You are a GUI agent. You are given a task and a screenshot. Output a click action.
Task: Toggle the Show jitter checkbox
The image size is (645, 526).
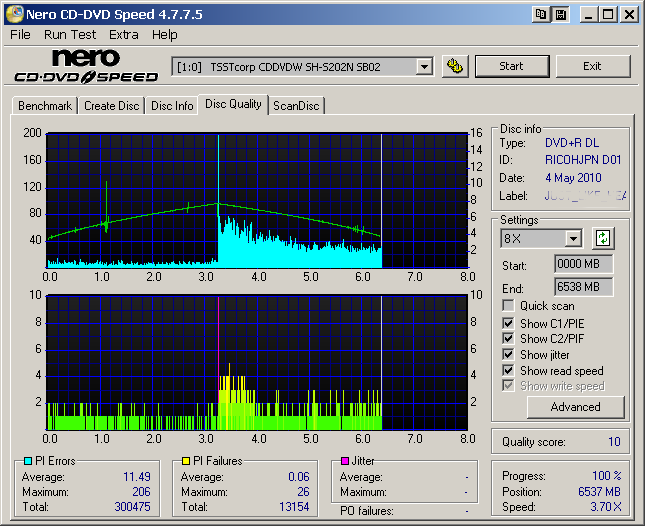pos(509,355)
